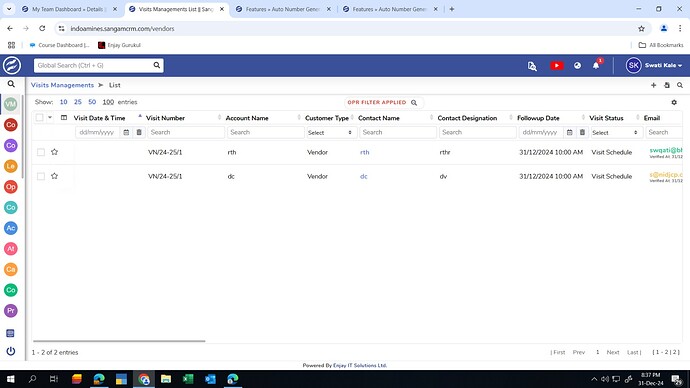Switch to the My Team Dashboard tab
Screen dimensions: 690x388
[x=70, y=9]
